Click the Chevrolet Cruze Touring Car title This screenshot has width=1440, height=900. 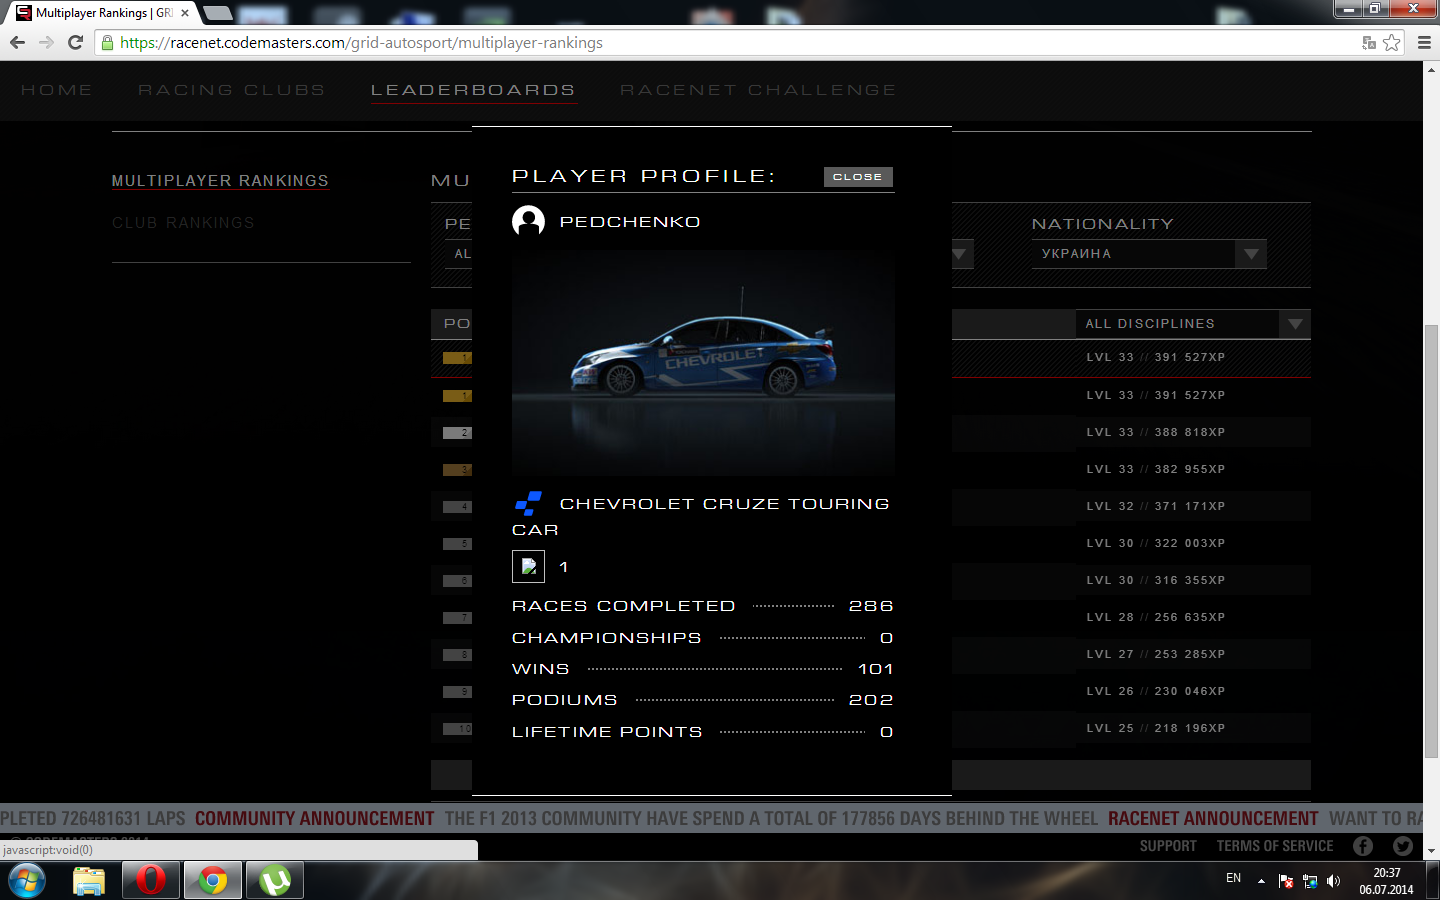(701, 517)
